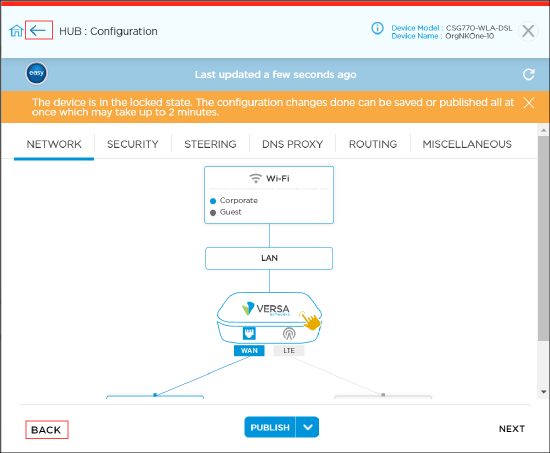This screenshot has height=453, width=550.
Task: Dismiss the locked state warning banner
Action: click(529, 103)
